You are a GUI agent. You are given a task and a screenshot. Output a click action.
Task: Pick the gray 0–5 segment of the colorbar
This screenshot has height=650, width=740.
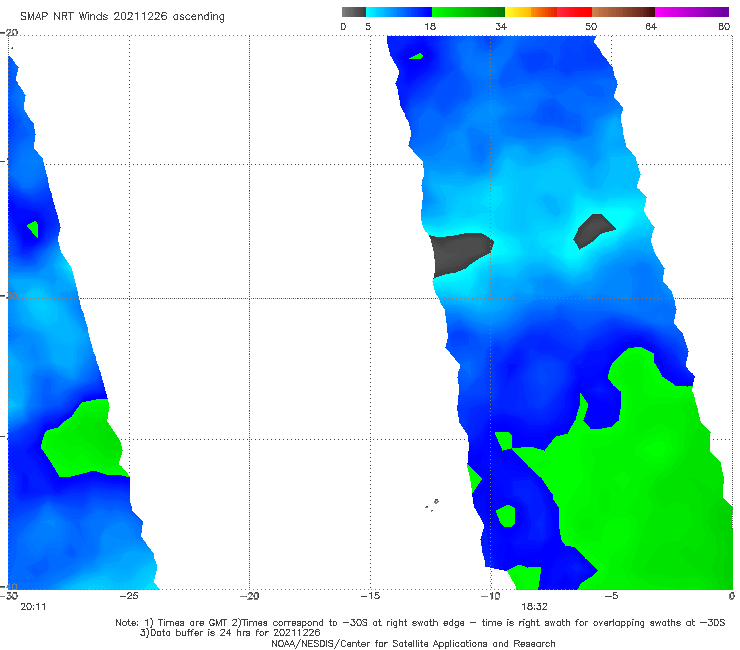click(354, 12)
